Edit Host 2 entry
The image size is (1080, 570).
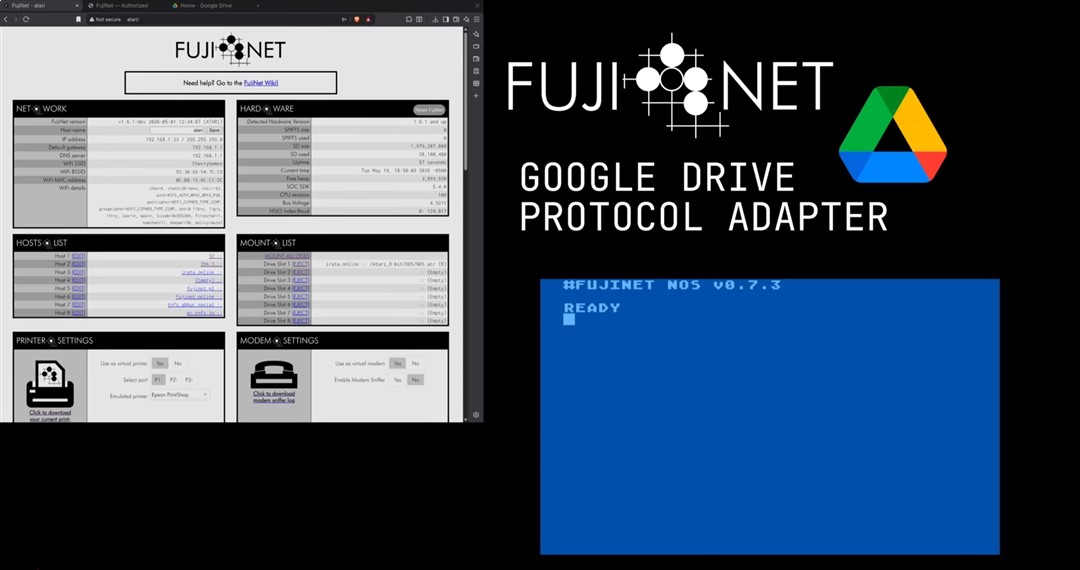(x=79, y=264)
